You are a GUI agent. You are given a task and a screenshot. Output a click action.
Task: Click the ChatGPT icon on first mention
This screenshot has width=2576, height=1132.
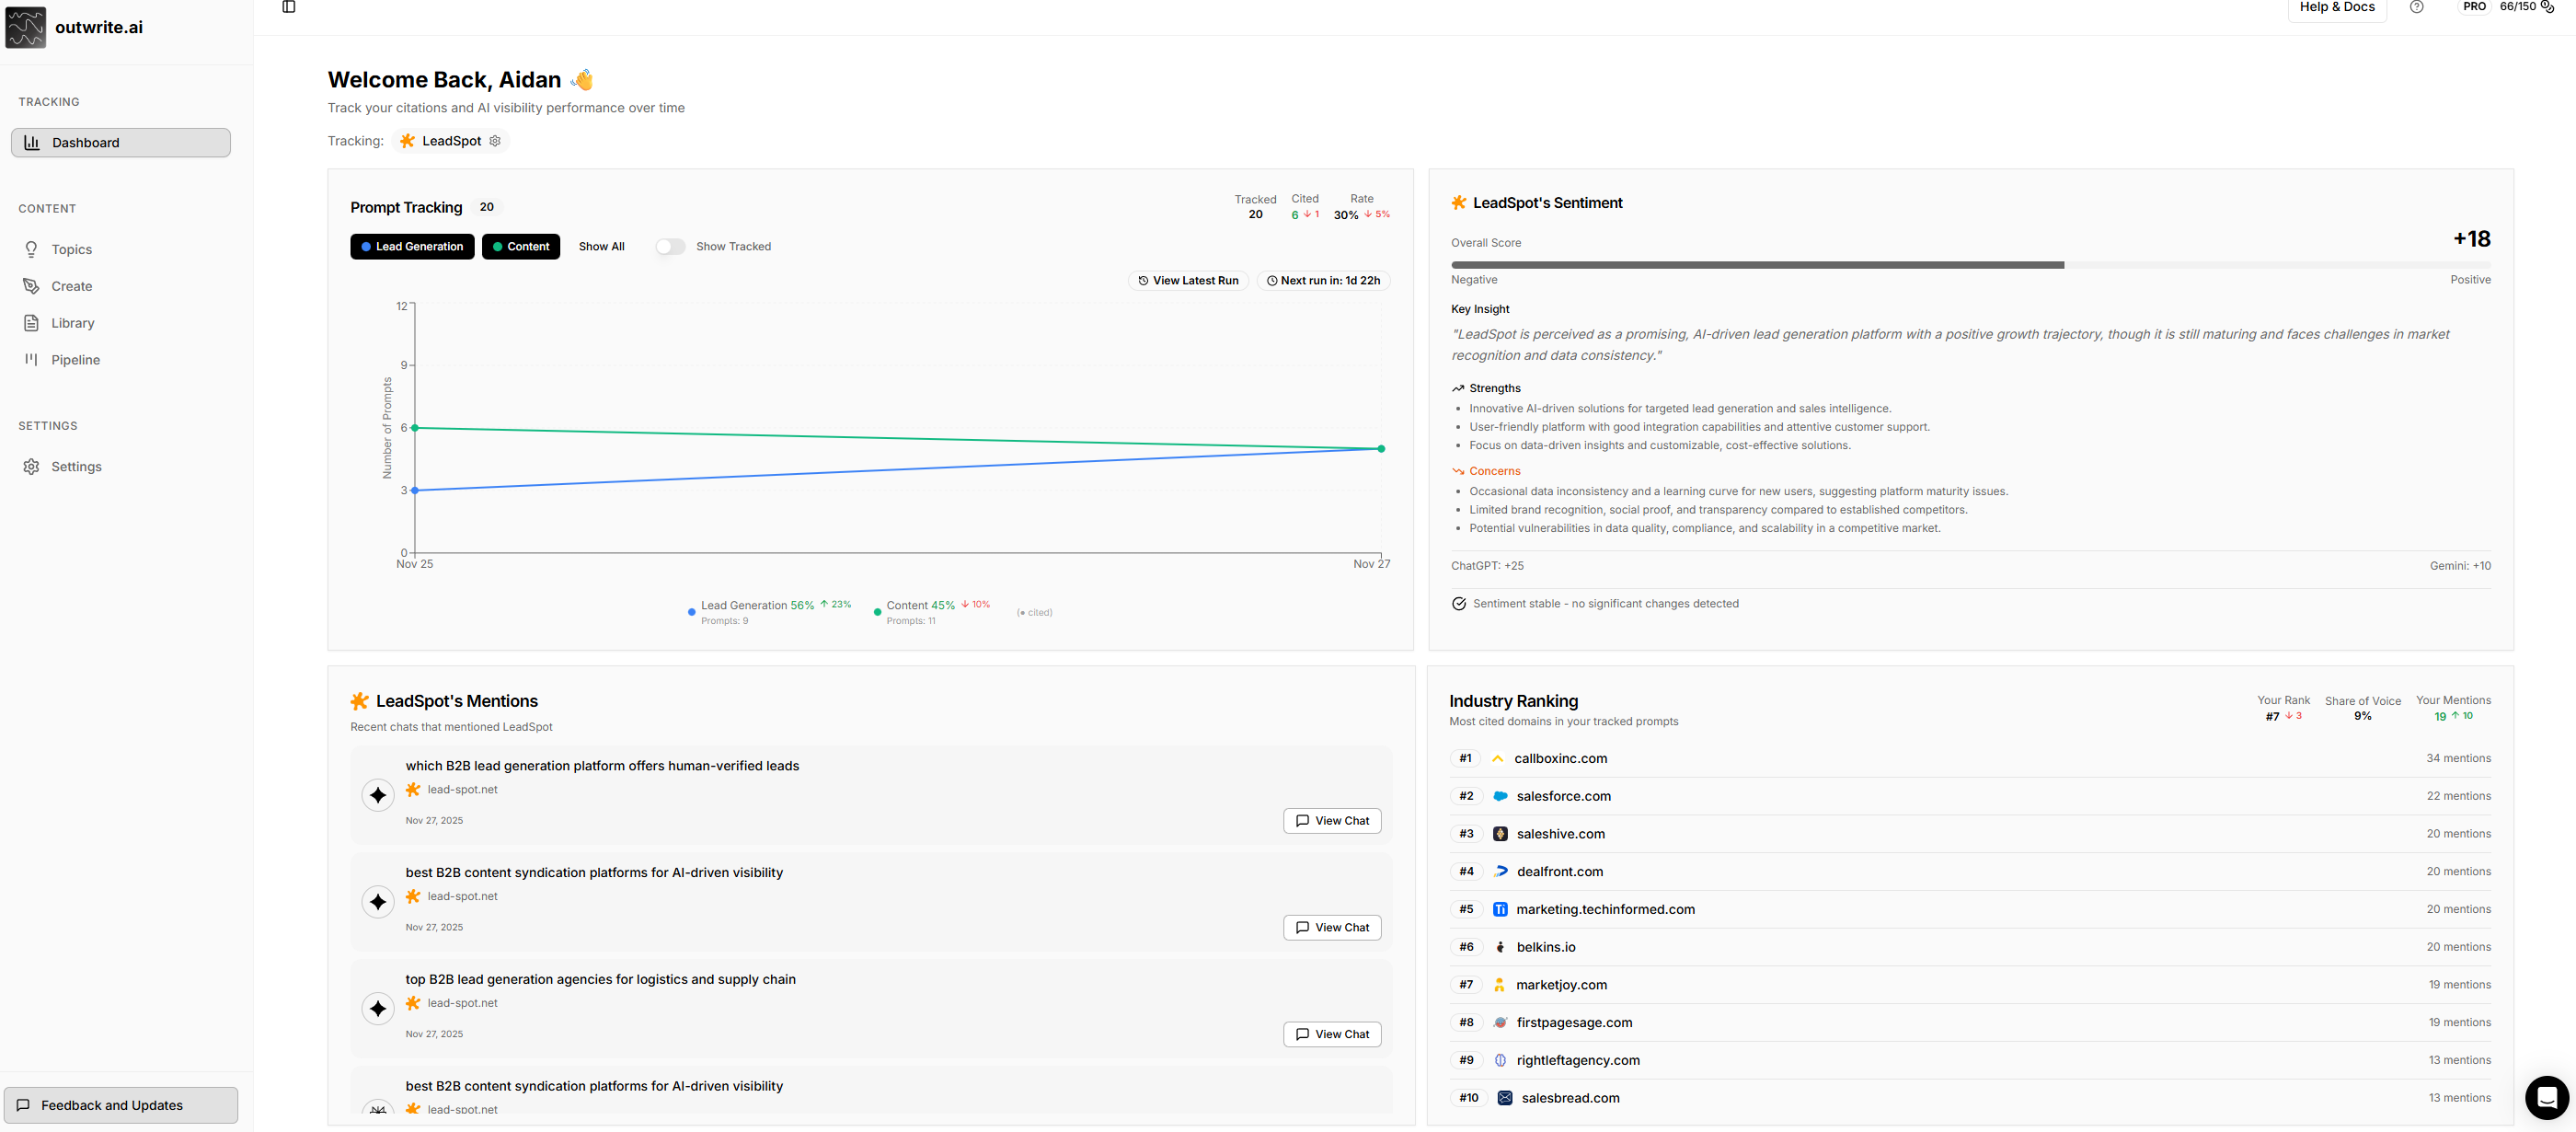click(x=378, y=795)
